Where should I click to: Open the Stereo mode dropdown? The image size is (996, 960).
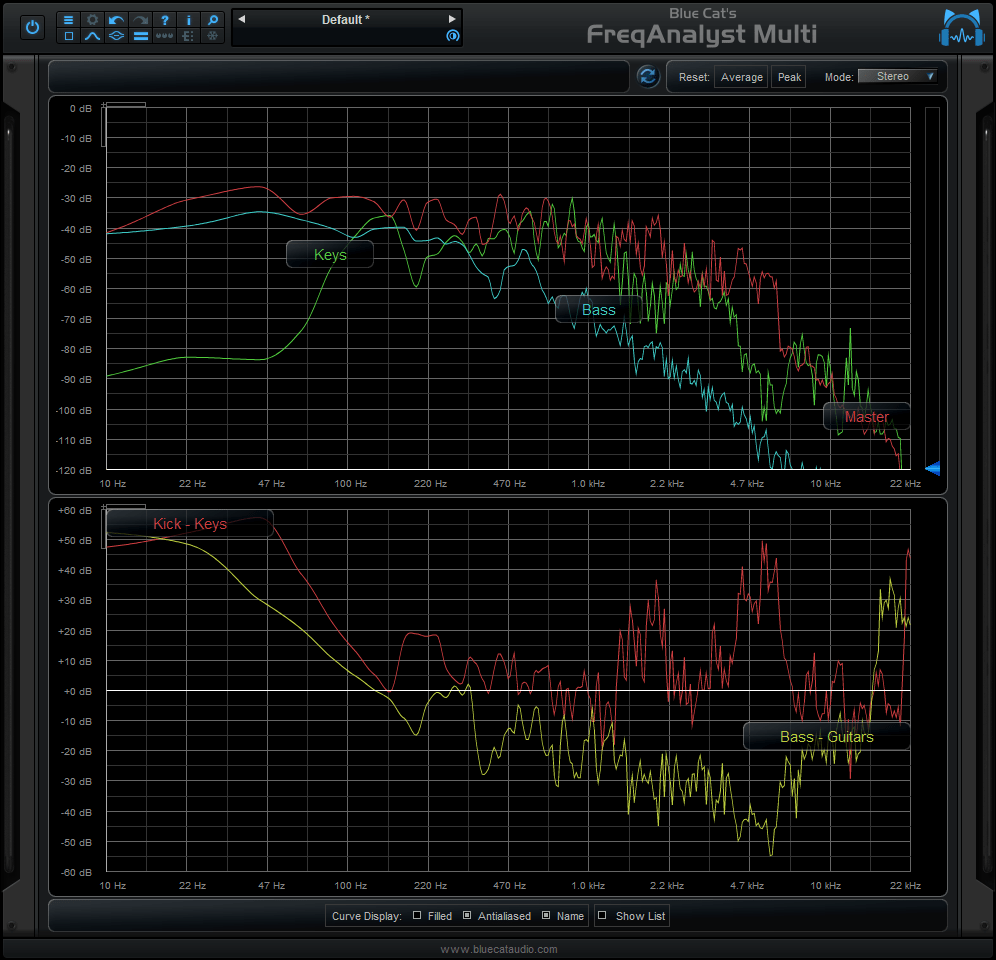click(x=899, y=76)
